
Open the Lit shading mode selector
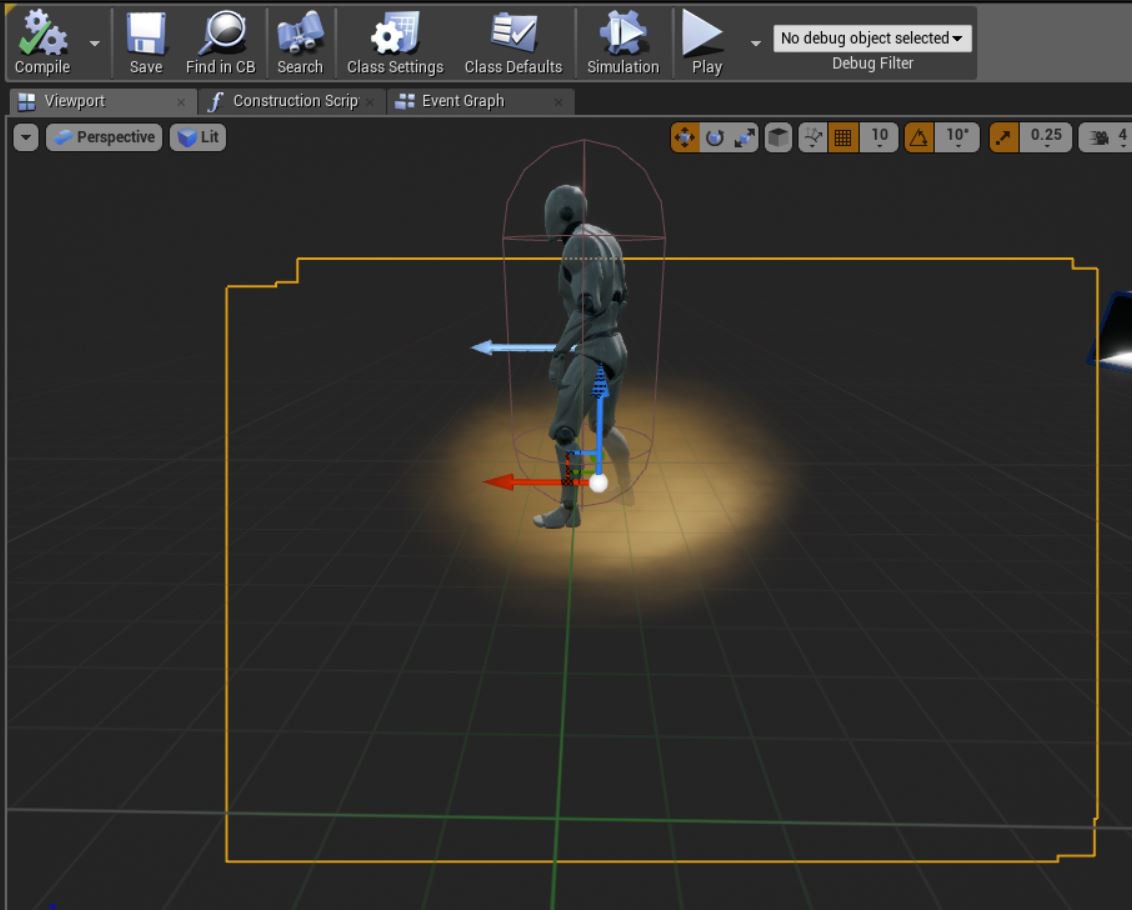click(x=197, y=137)
